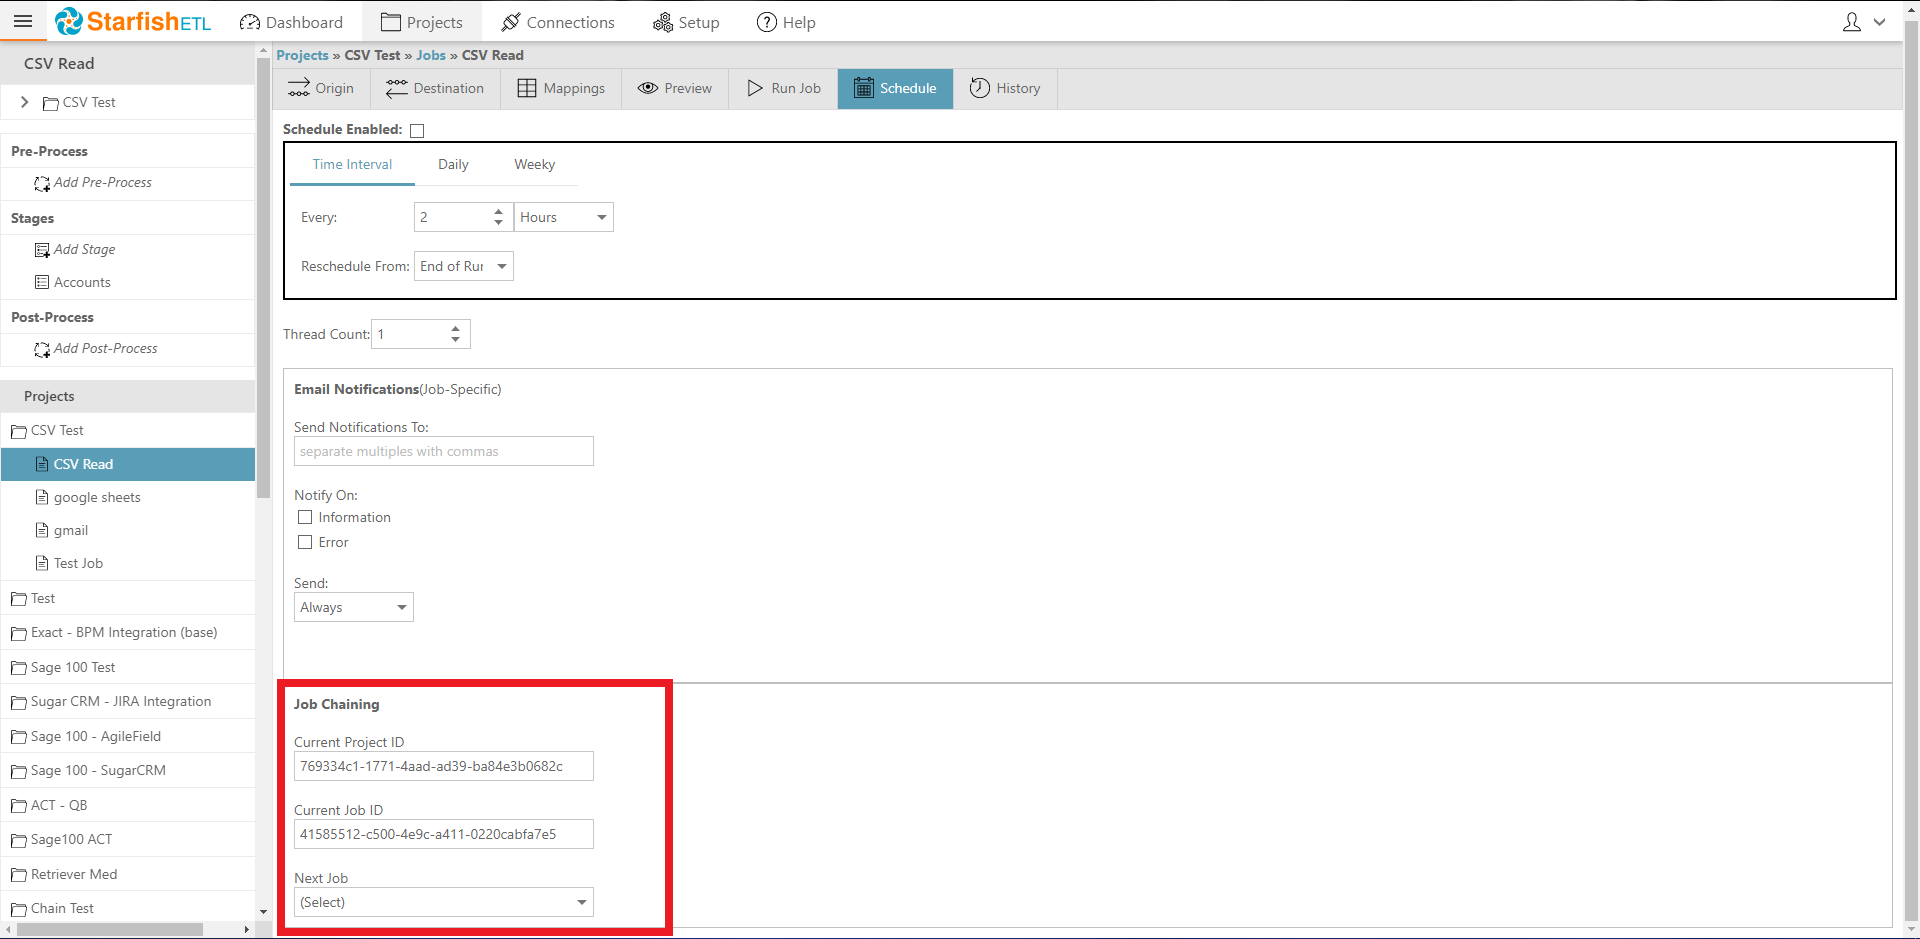
Task: Increase the Every interval value
Action: point(498,211)
